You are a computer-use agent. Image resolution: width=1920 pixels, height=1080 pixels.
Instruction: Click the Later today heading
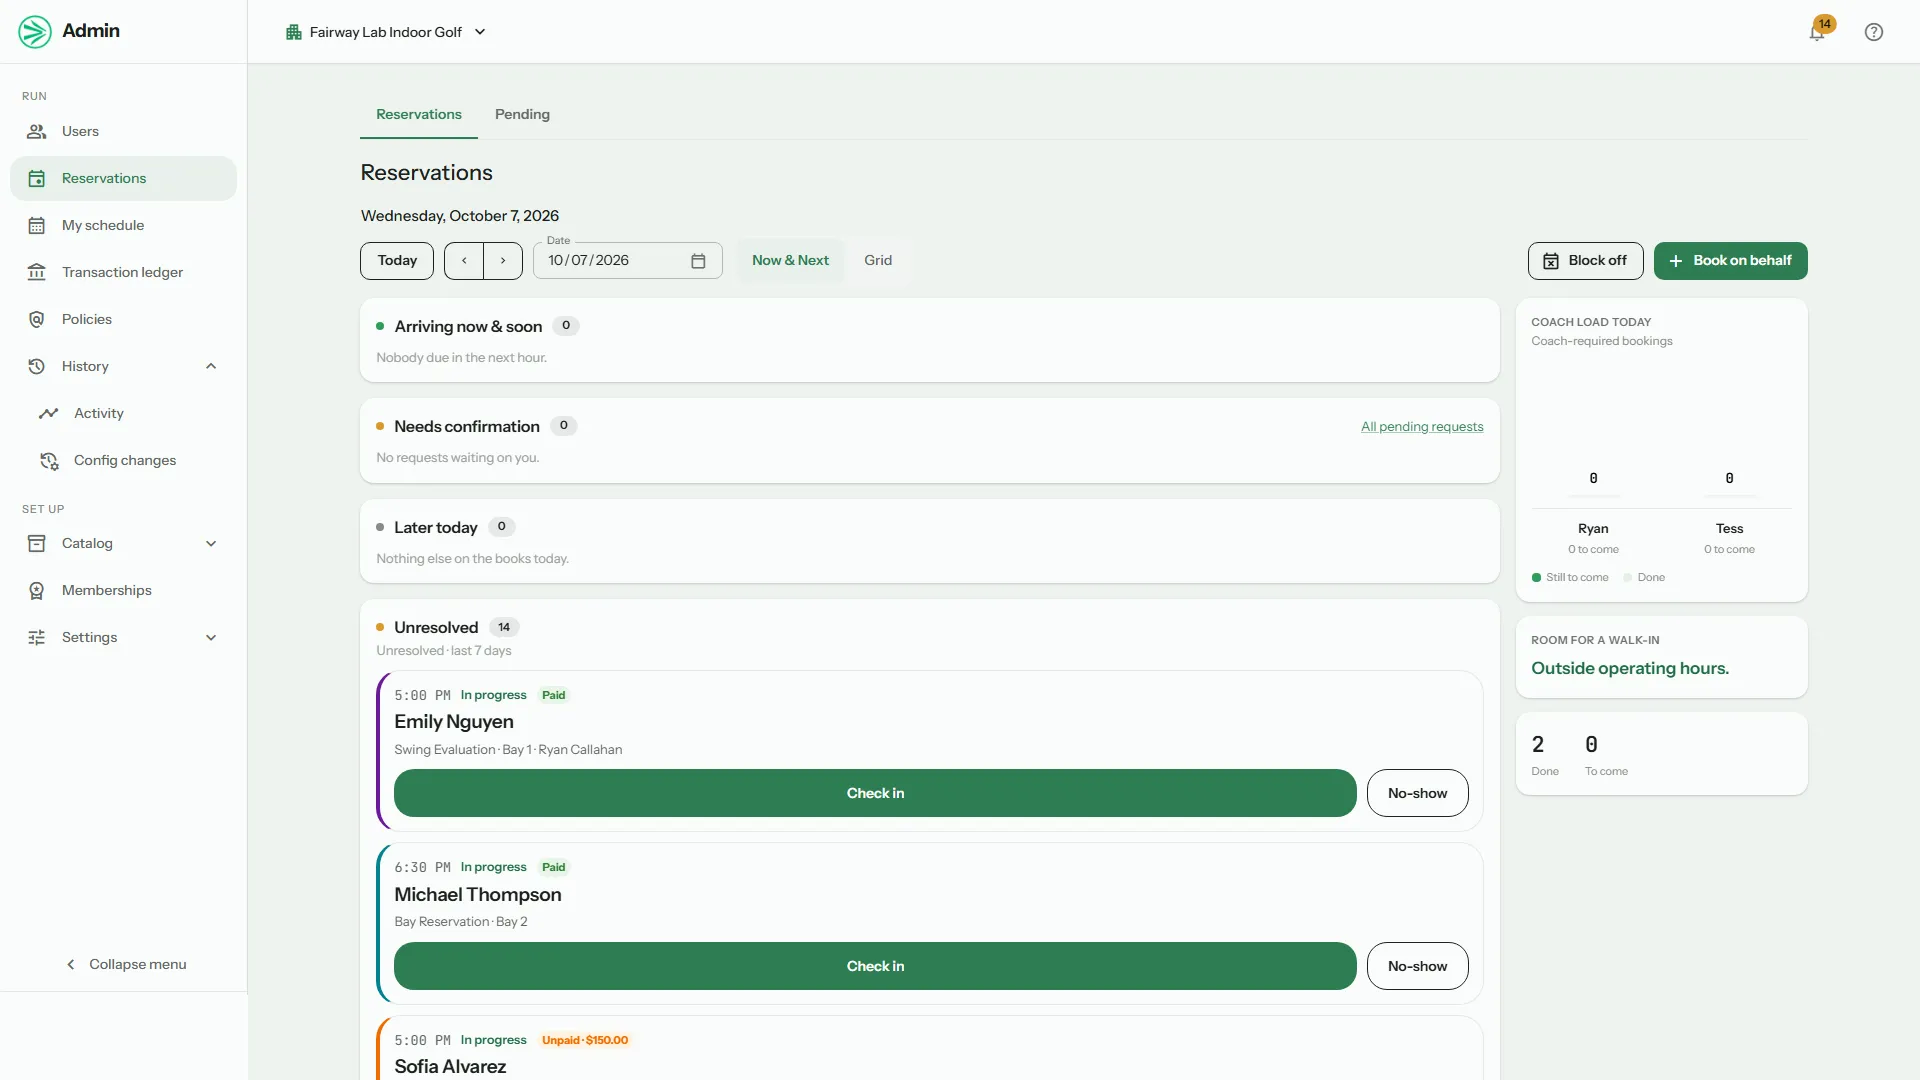click(x=436, y=527)
